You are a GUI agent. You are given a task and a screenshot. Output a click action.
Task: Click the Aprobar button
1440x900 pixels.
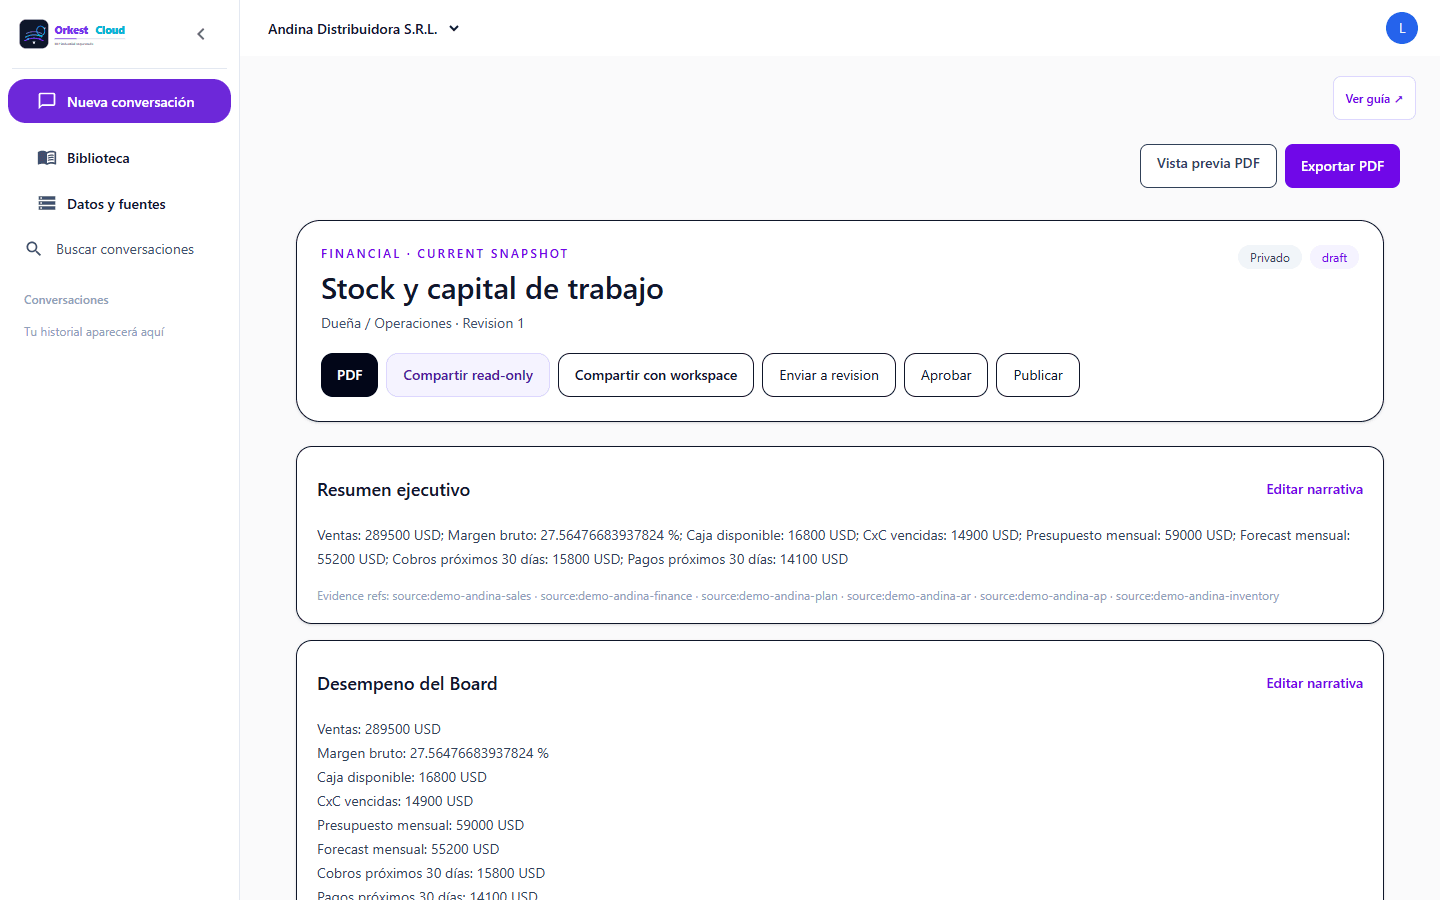coord(946,375)
